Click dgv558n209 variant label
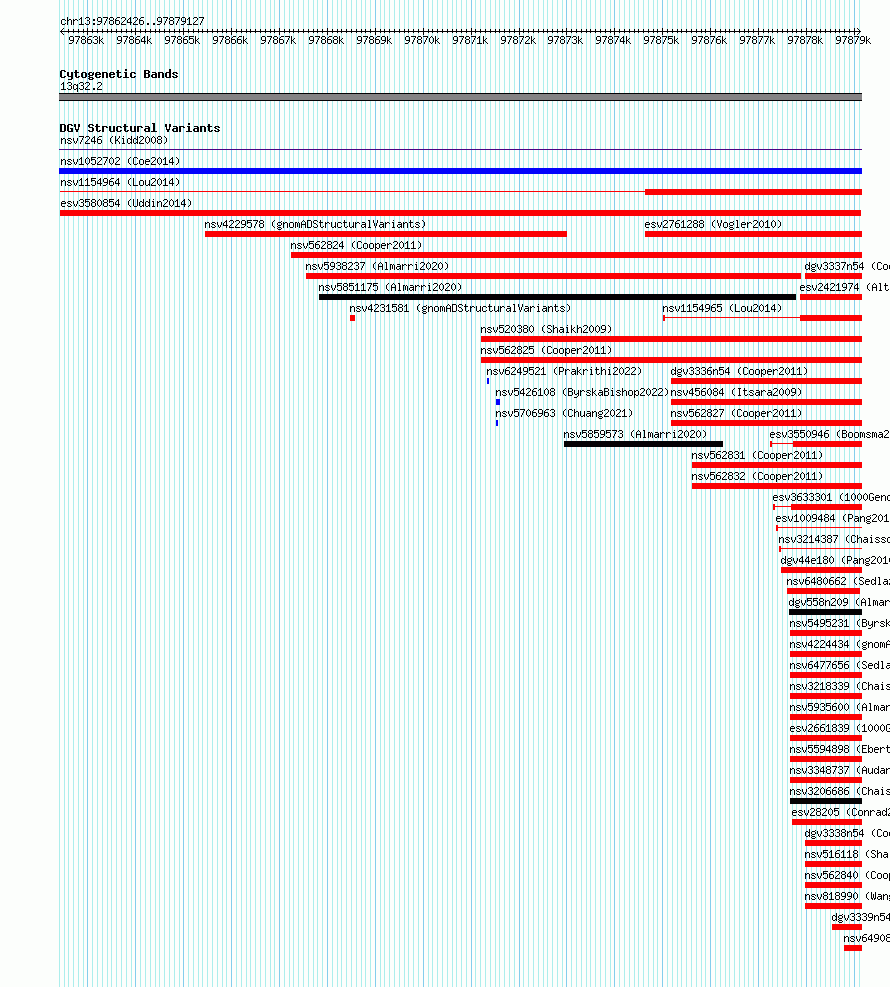This screenshot has width=890, height=987. [x=839, y=602]
